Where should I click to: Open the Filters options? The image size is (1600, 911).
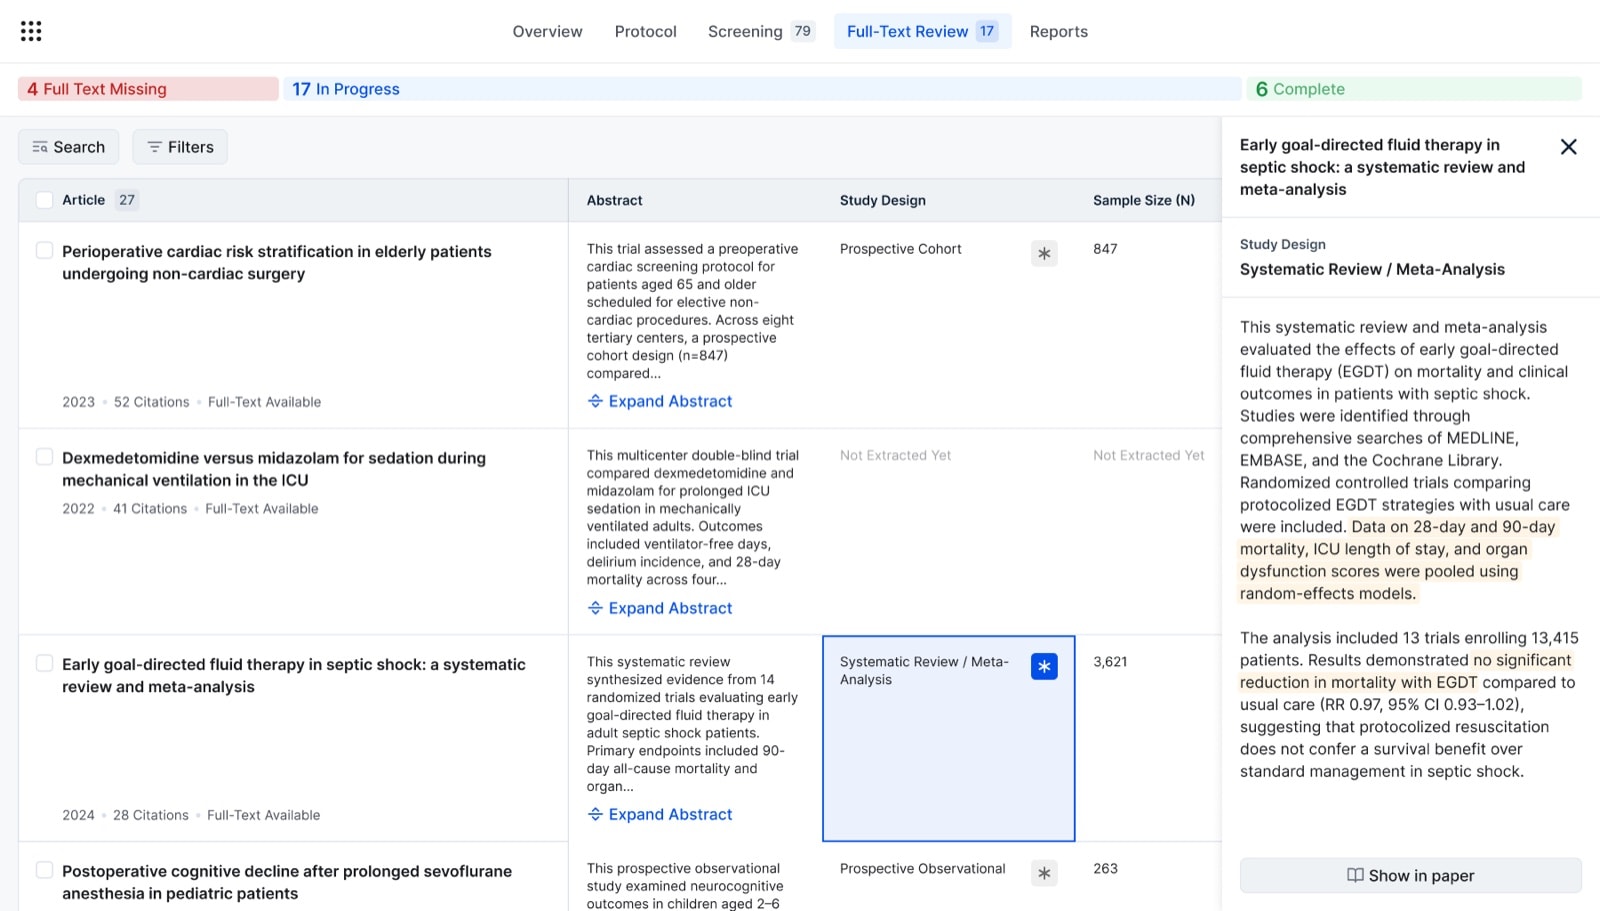coord(180,147)
